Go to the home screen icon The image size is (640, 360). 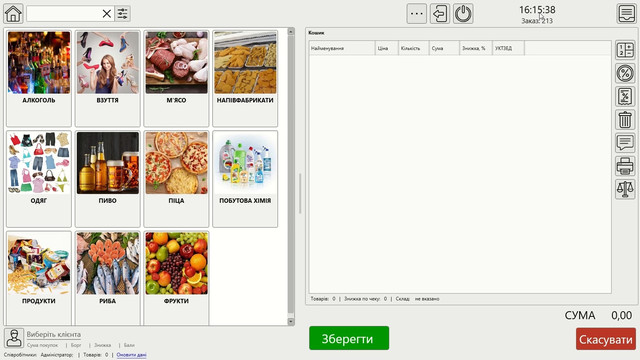[x=13, y=13]
